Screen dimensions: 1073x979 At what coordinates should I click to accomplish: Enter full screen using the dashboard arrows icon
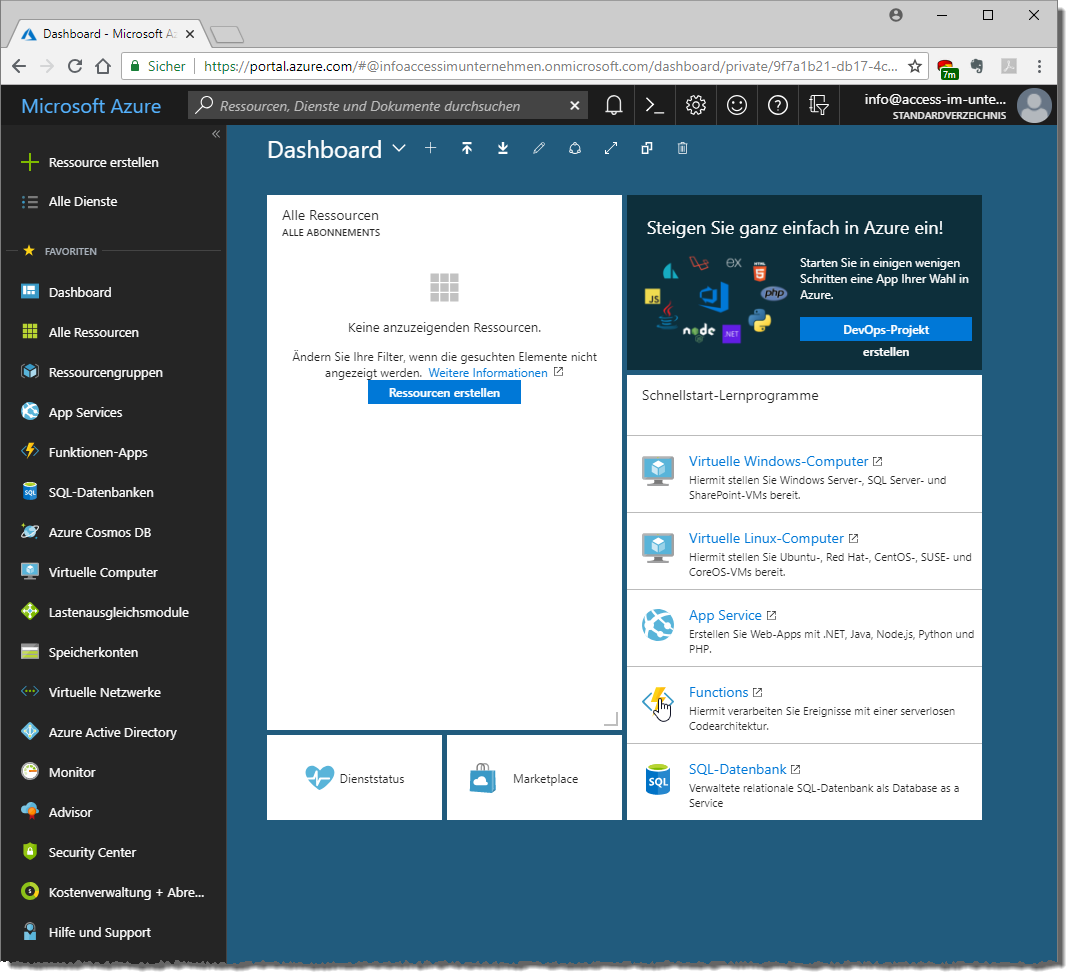coord(611,148)
